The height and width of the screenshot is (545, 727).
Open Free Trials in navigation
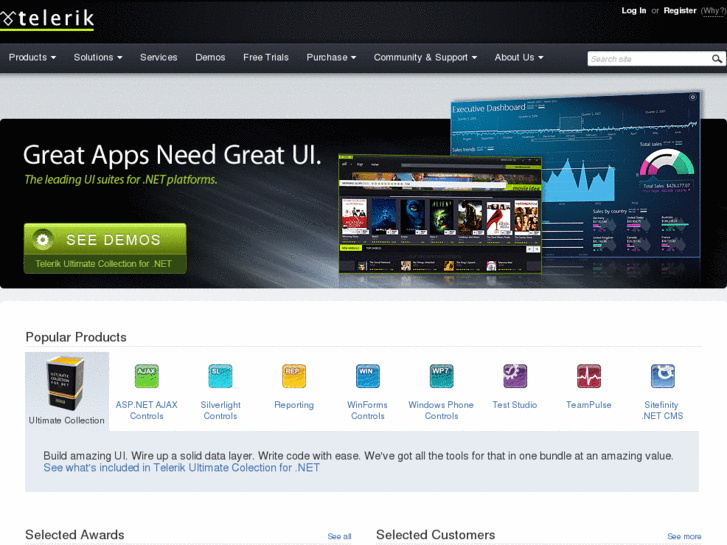pos(266,58)
